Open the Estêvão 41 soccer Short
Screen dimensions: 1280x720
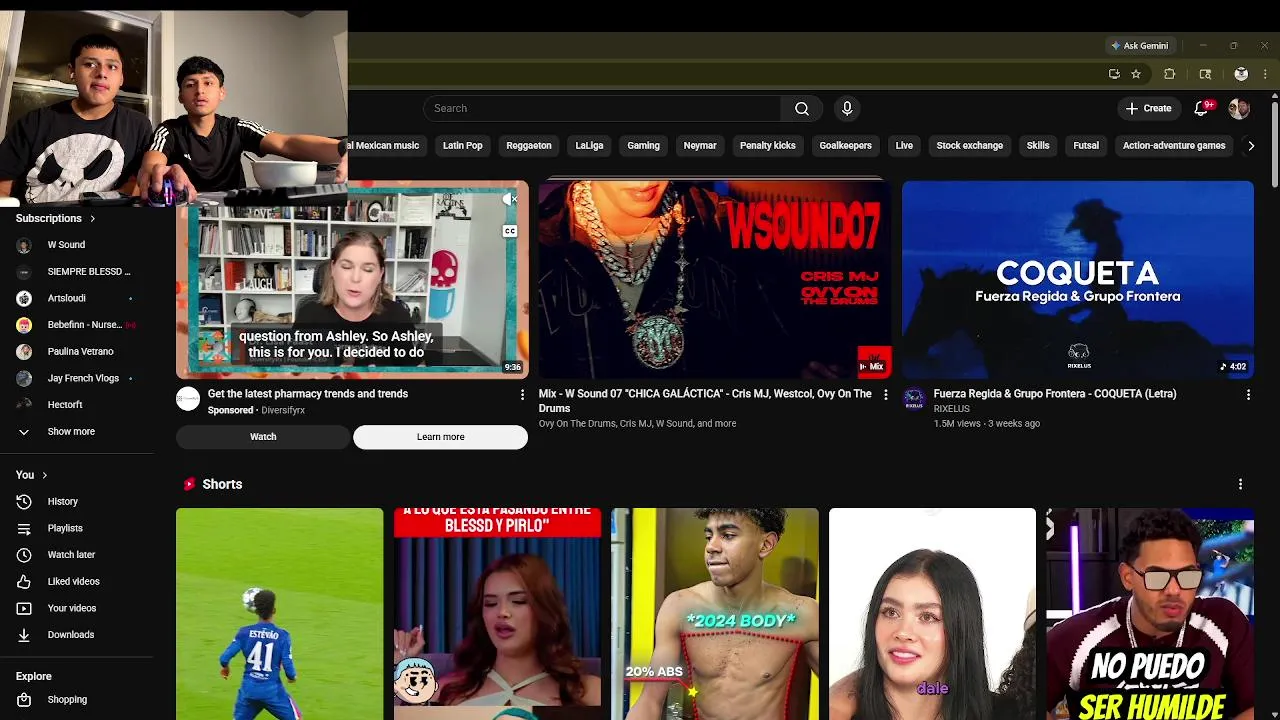[x=279, y=614]
